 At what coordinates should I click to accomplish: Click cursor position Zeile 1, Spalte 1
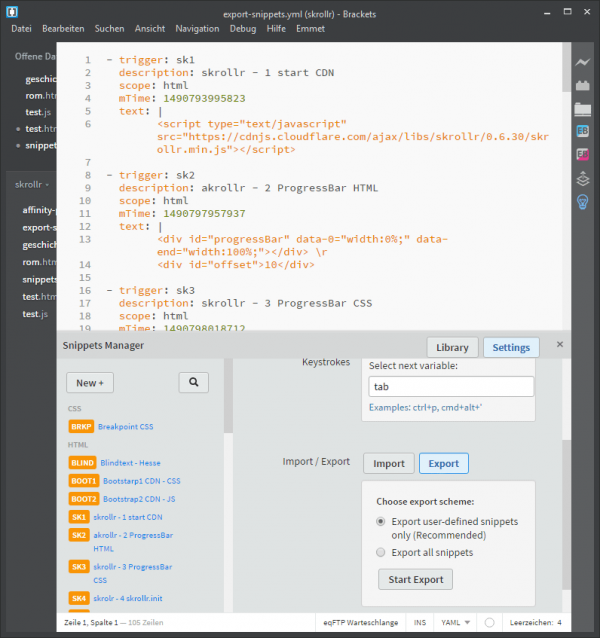[91, 623]
